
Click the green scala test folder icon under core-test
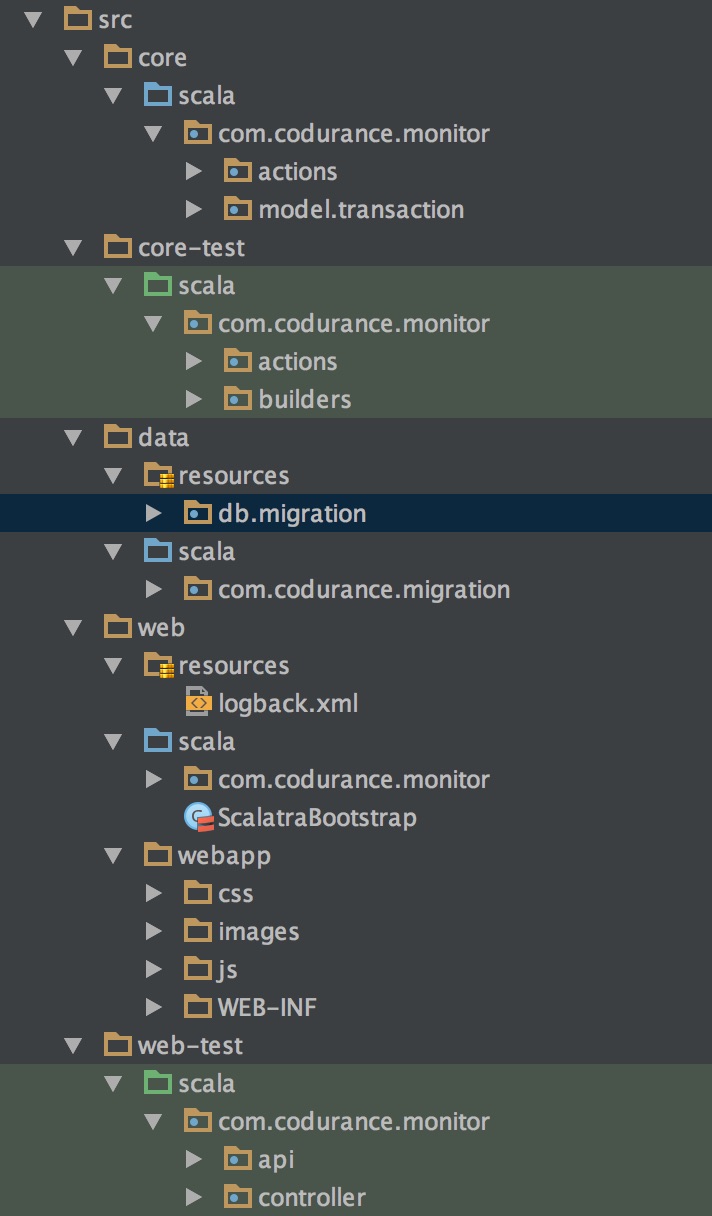pos(158,285)
